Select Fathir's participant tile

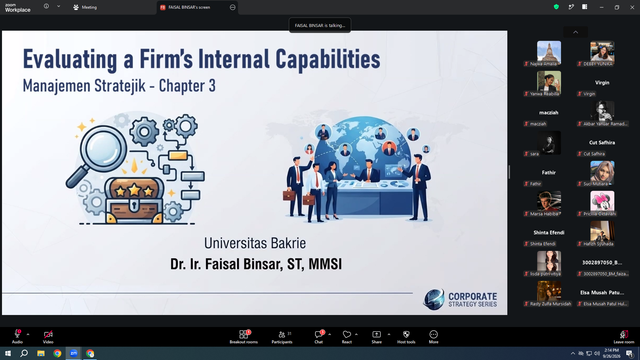coord(549,173)
